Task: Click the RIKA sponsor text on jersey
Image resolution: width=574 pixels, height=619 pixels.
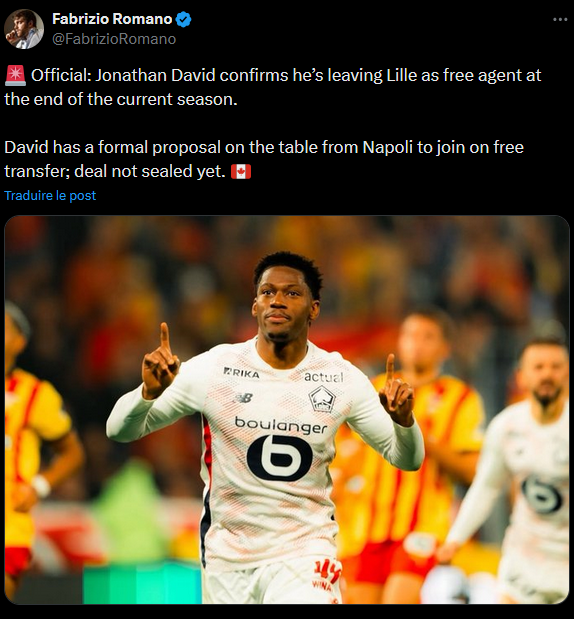Action: (242, 373)
